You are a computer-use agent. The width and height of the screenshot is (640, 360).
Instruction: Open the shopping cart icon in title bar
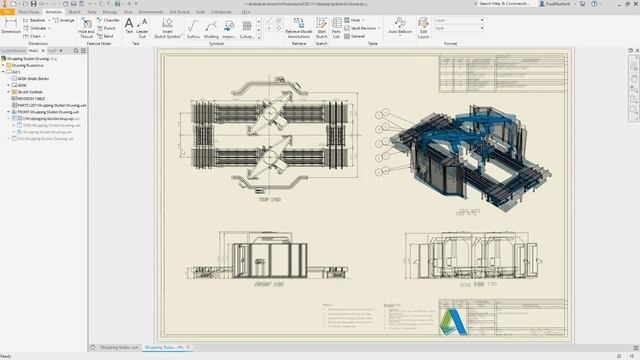click(582, 4)
